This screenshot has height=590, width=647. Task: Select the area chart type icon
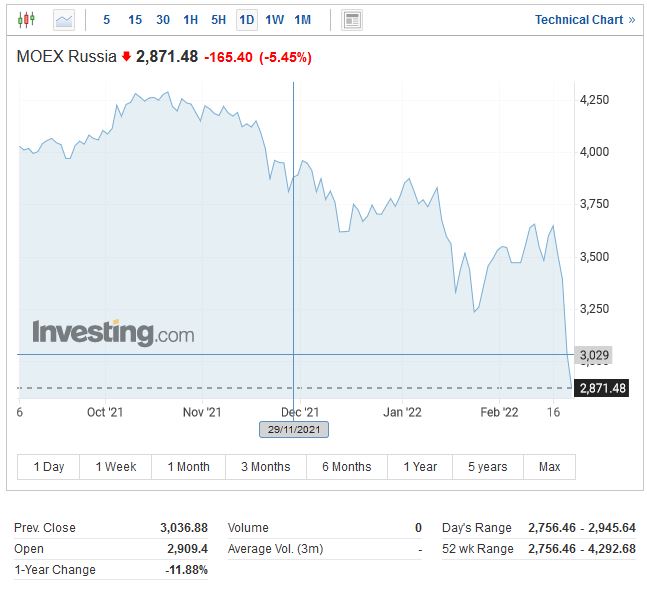click(63, 19)
